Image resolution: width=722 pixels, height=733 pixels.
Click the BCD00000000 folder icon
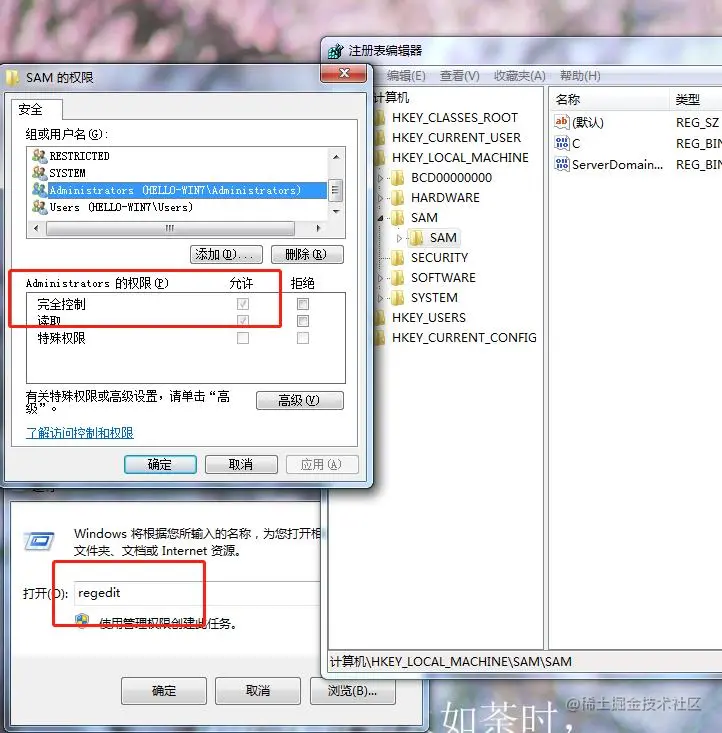click(x=398, y=178)
